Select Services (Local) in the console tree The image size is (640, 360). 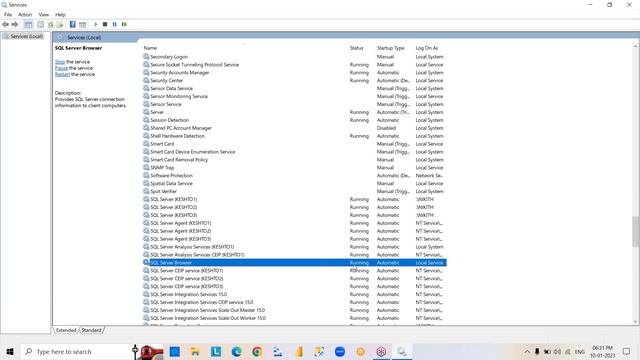click(27, 36)
